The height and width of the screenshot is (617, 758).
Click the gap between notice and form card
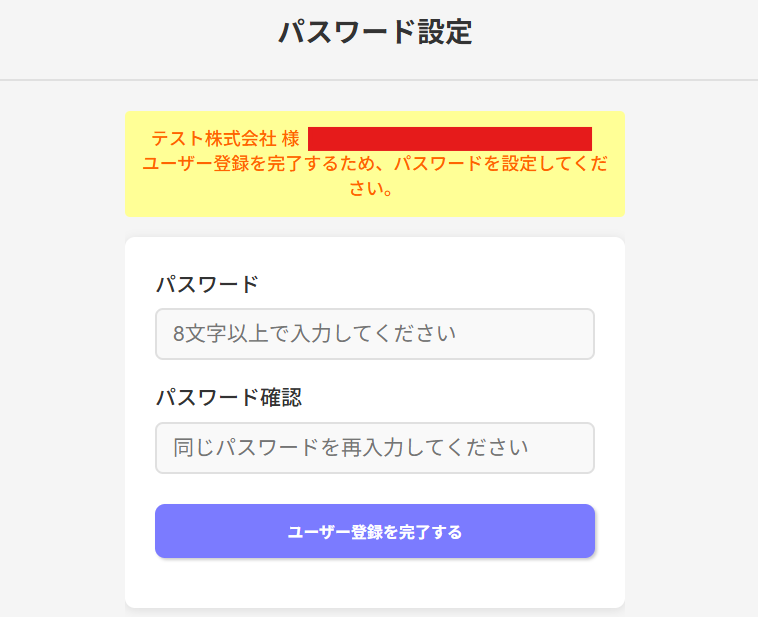(x=375, y=227)
